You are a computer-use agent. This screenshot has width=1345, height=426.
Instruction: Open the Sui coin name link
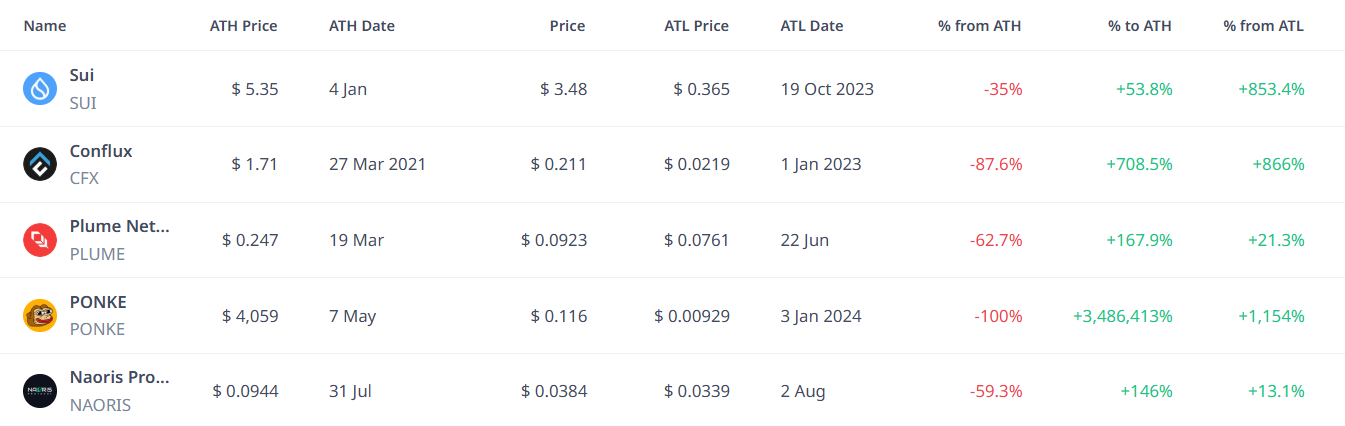(82, 75)
